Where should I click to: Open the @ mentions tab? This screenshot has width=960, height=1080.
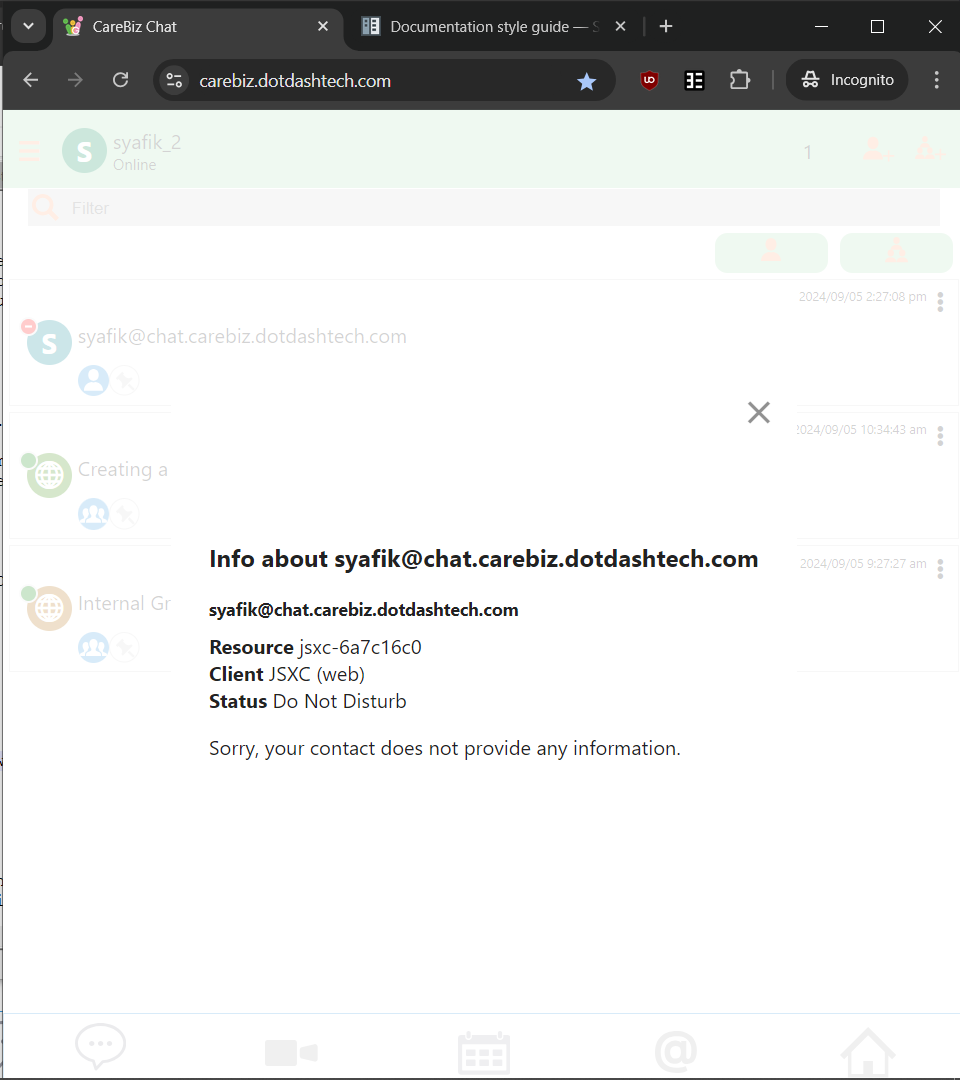click(675, 1052)
